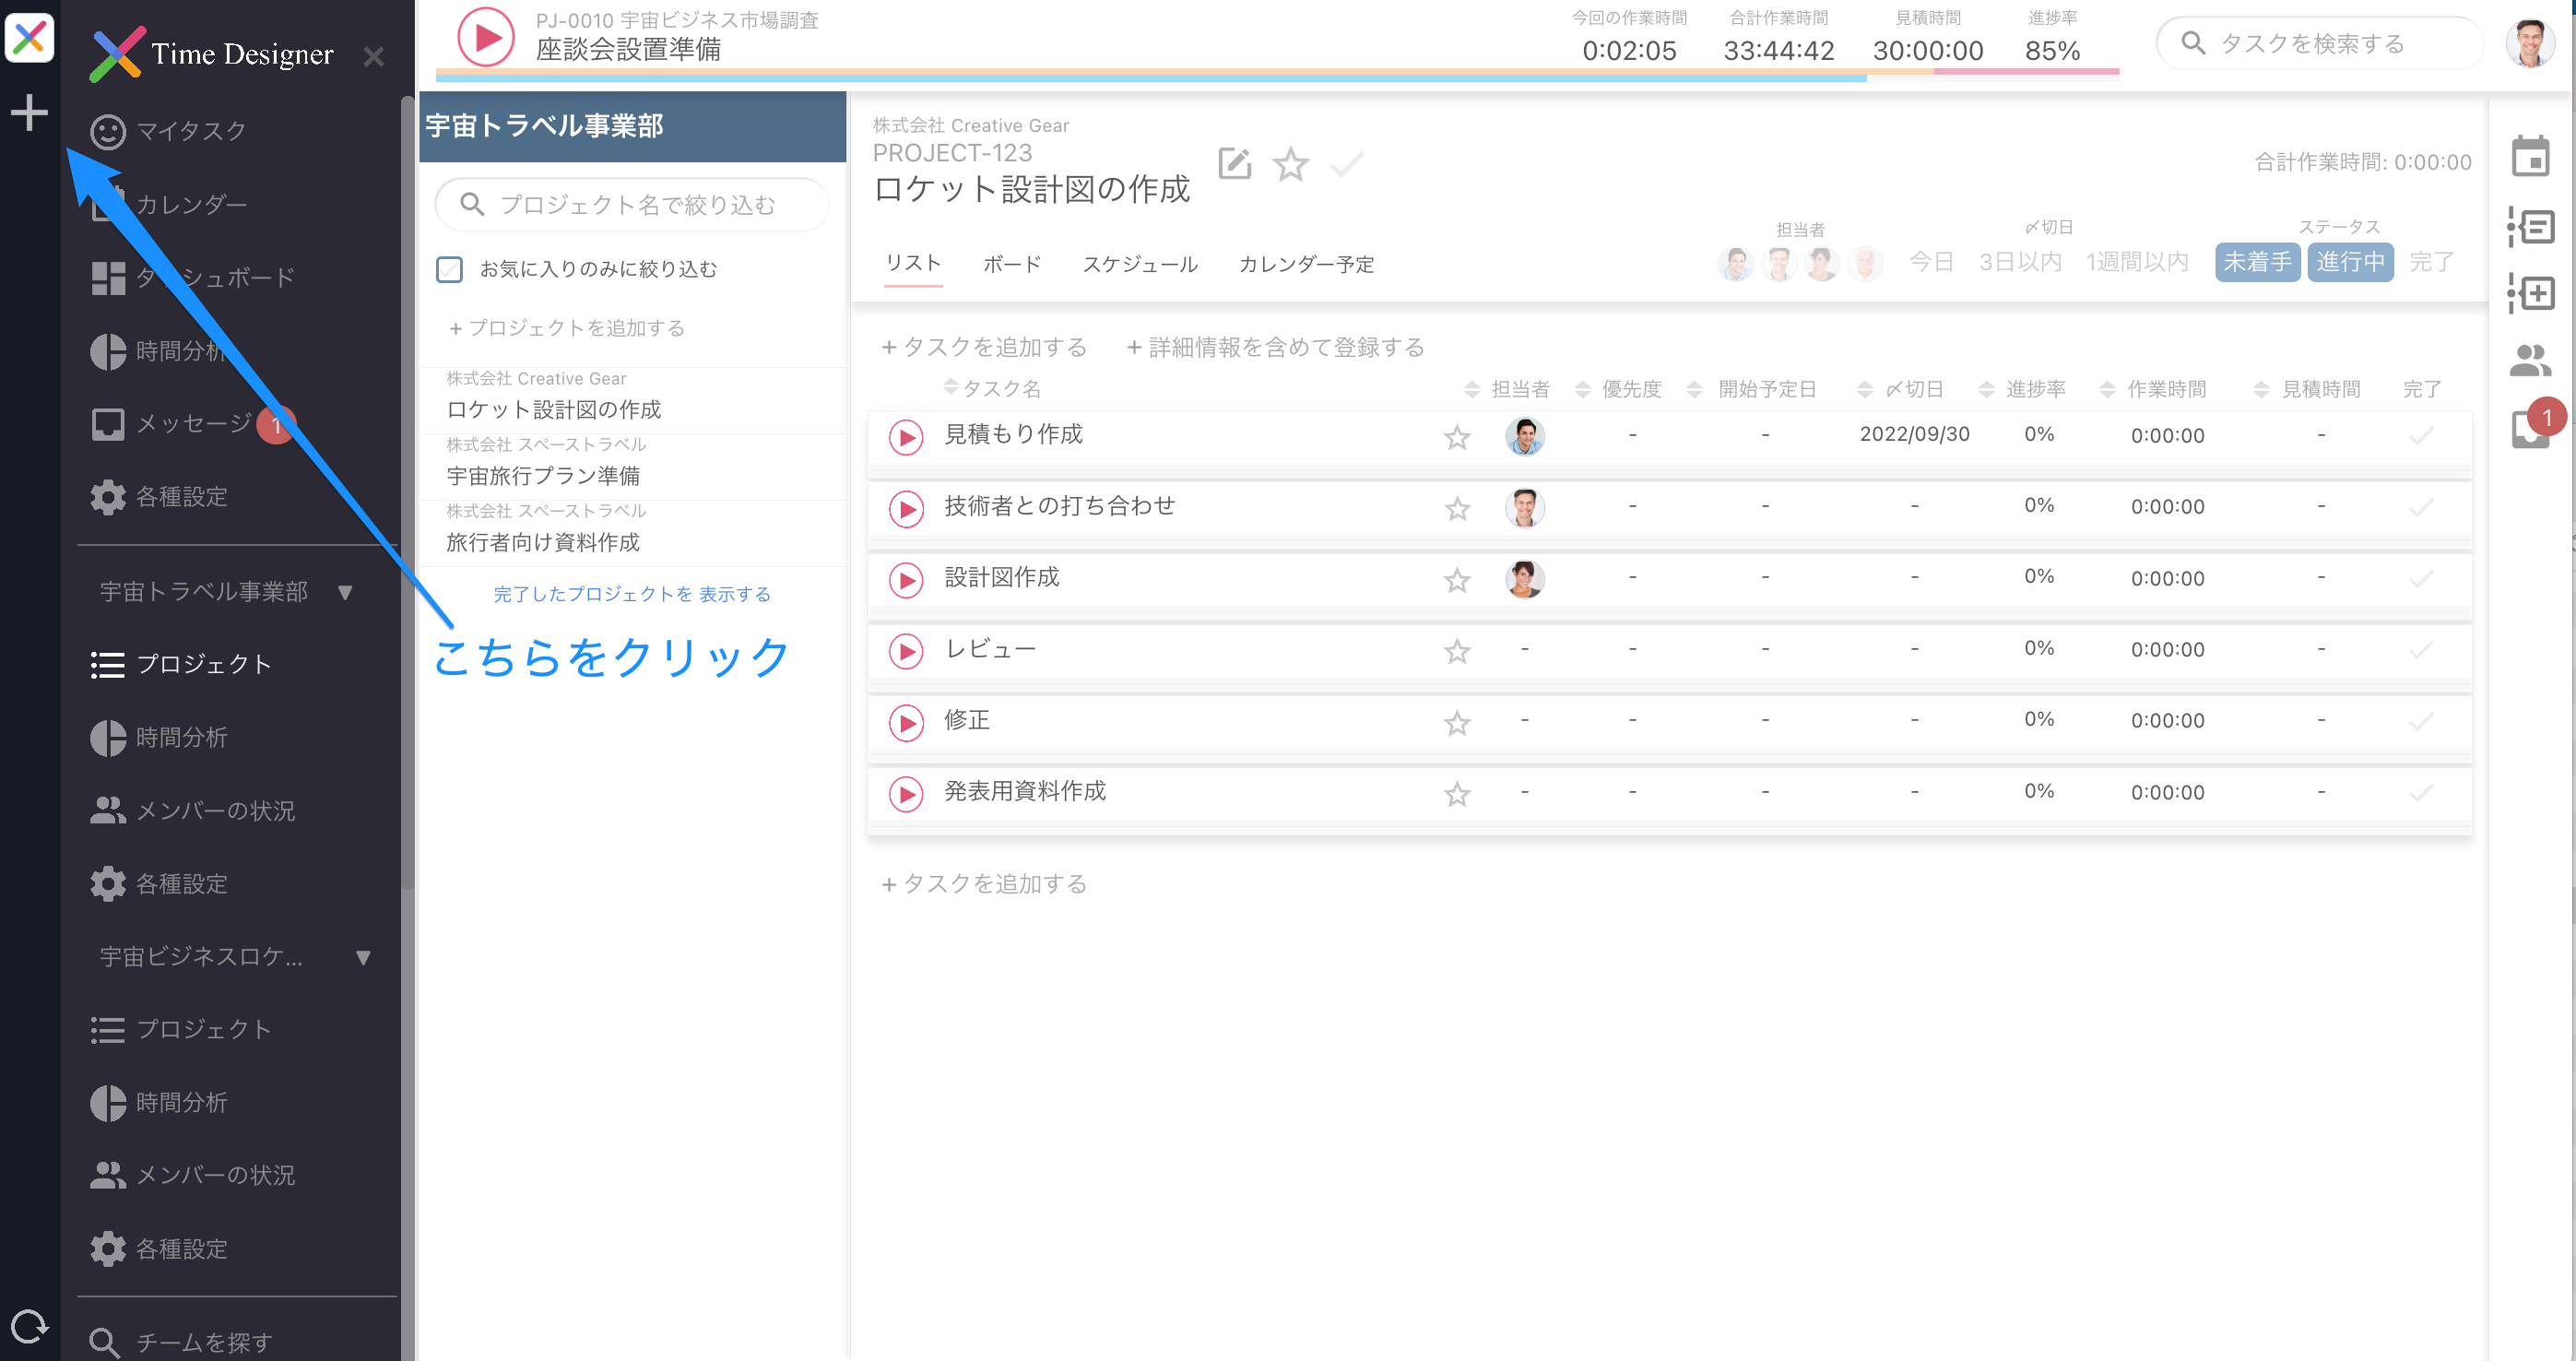
Task: Click the plus icon in left rail
Action: [29, 112]
